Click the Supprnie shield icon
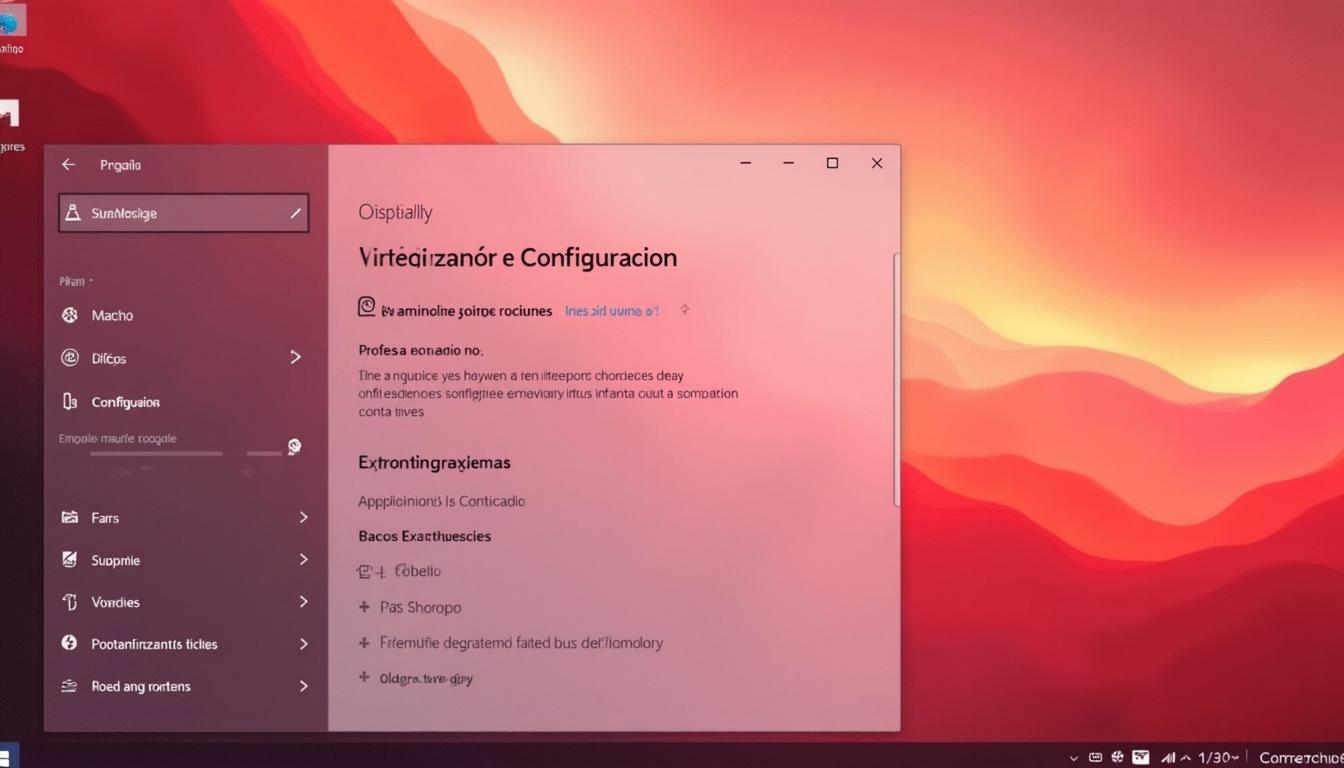 tap(69, 560)
